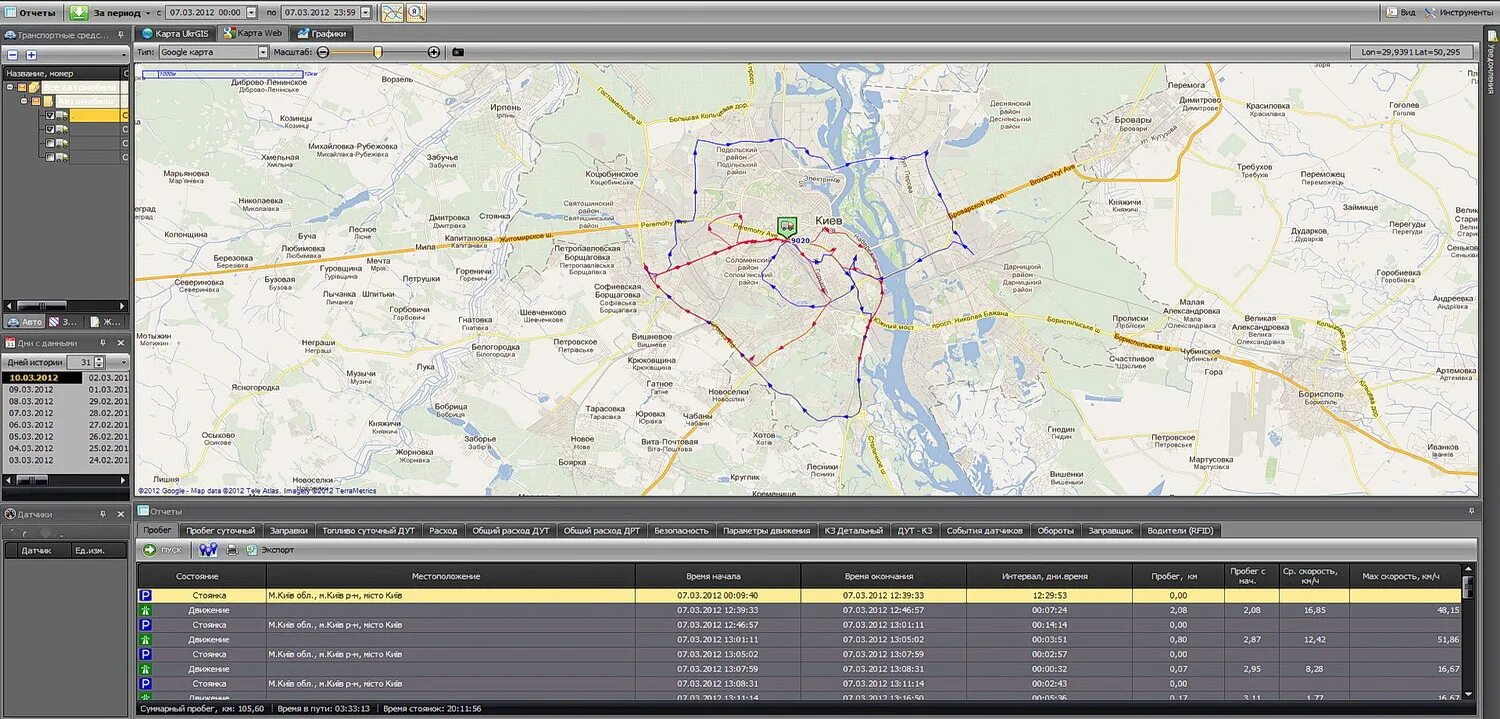Select date 07.03.2012 in history list

tap(31, 413)
